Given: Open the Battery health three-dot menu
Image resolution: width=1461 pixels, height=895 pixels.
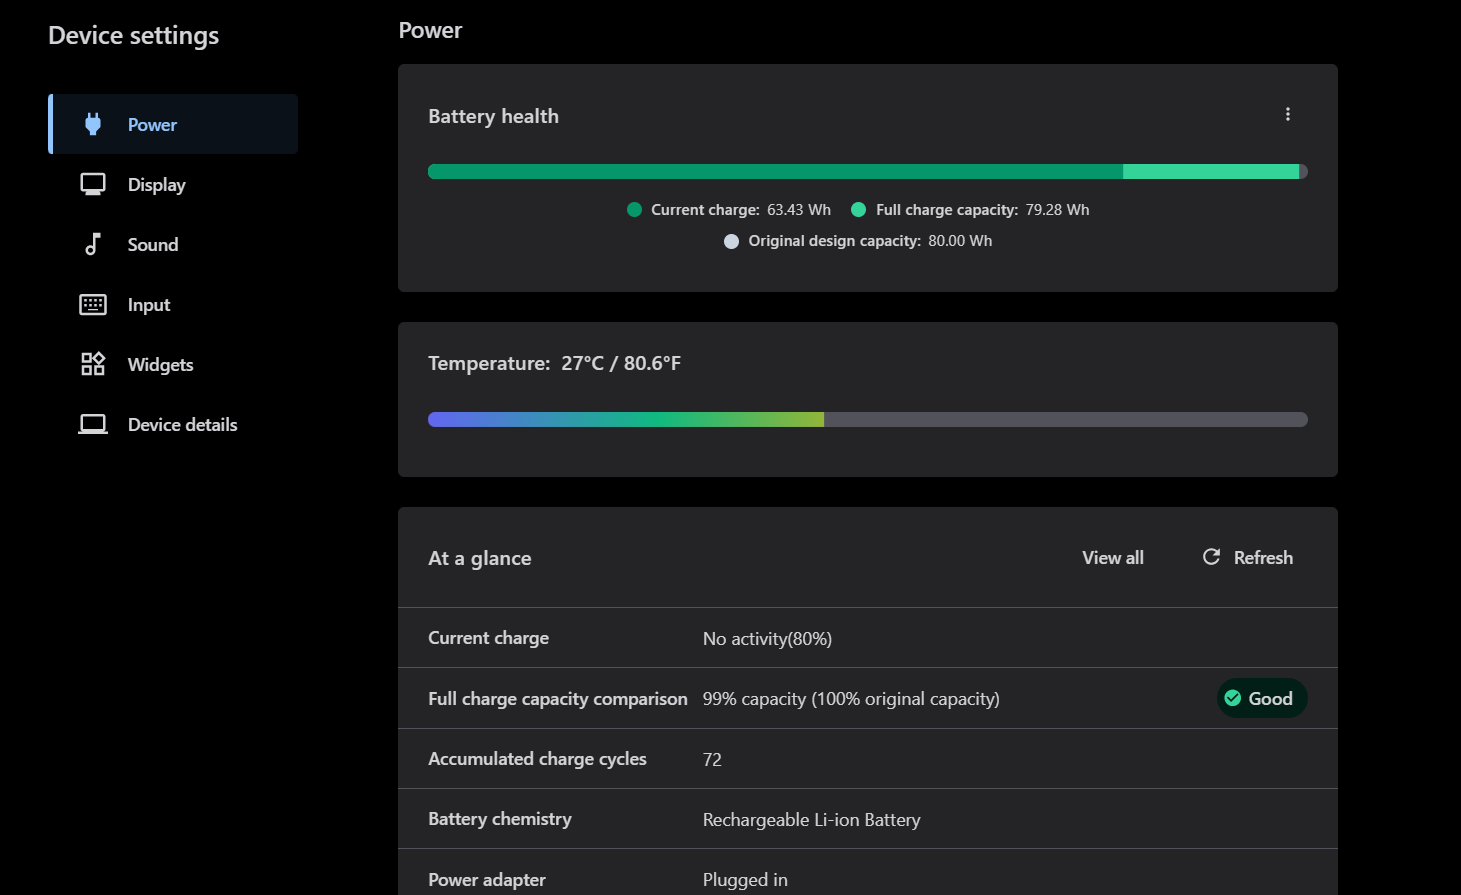Looking at the screenshot, I should (1288, 114).
